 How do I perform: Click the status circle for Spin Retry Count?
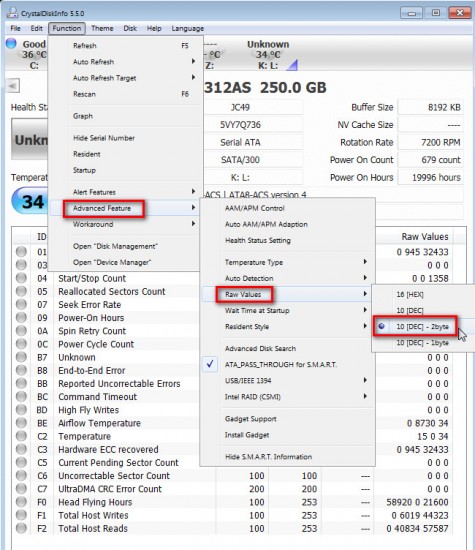click(21, 331)
